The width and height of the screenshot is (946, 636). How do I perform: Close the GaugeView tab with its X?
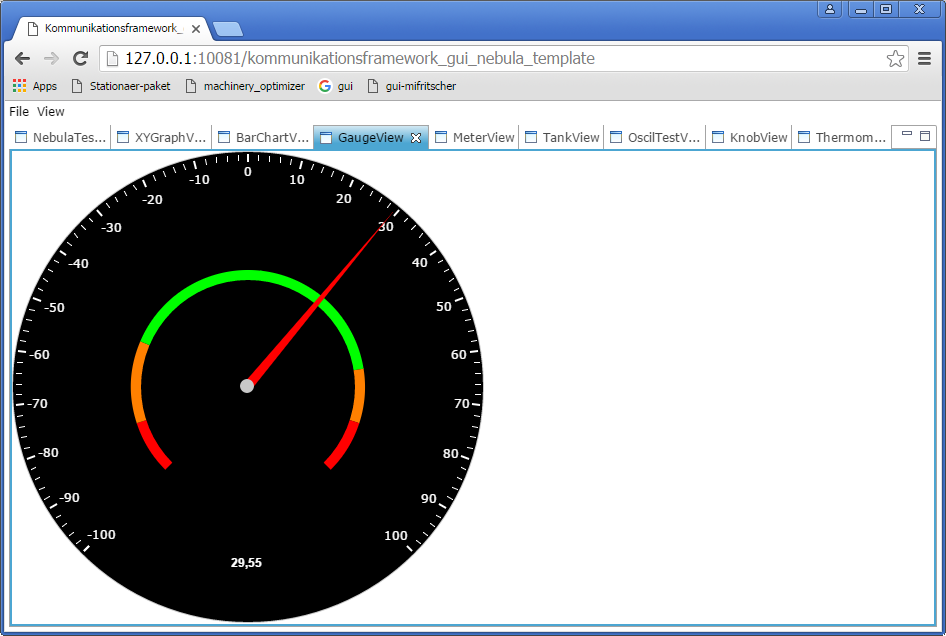click(x=416, y=138)
